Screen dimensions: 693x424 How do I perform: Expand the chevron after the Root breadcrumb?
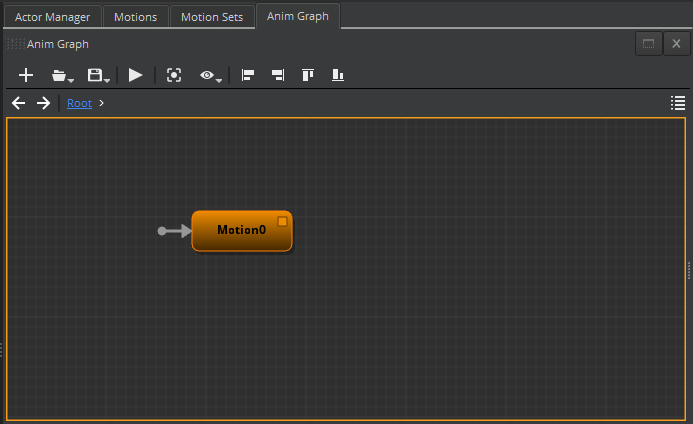tap(102, 103)
